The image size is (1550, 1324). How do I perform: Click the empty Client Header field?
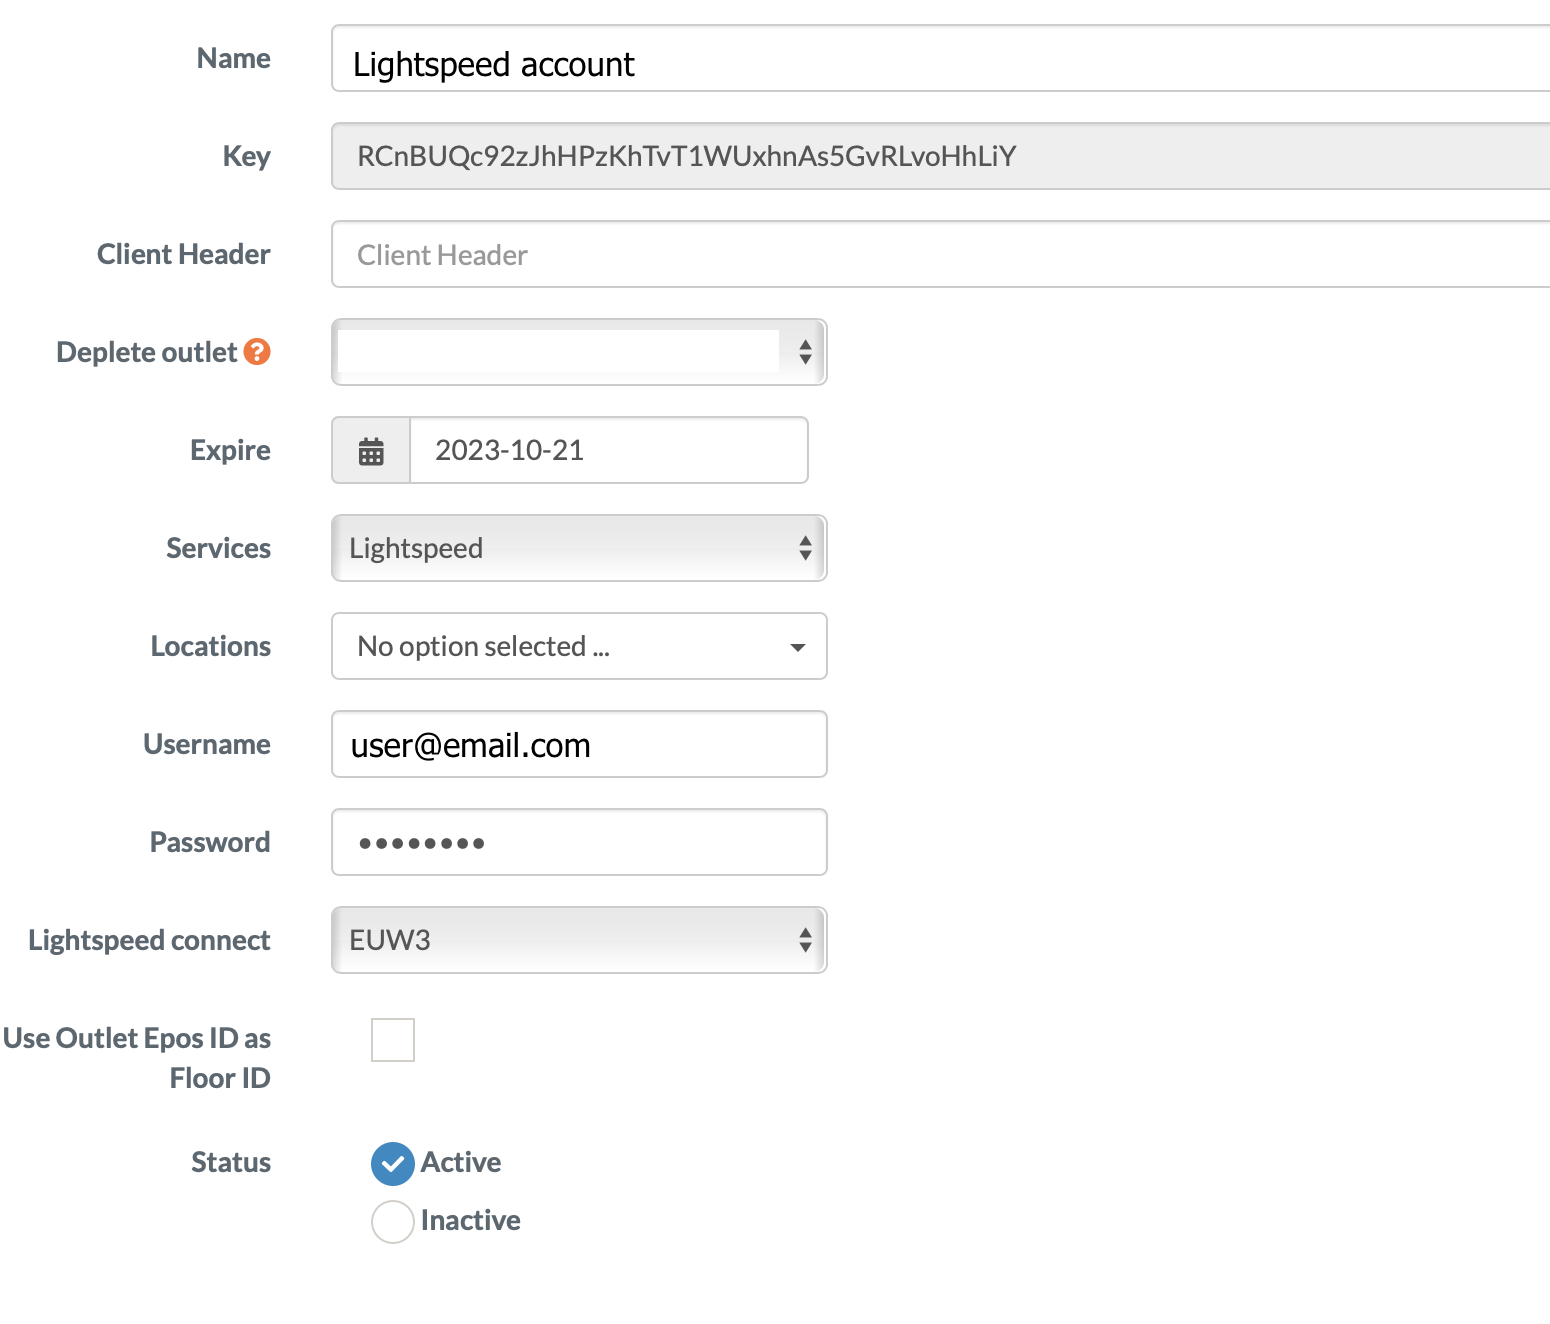[x=700, y=254]
